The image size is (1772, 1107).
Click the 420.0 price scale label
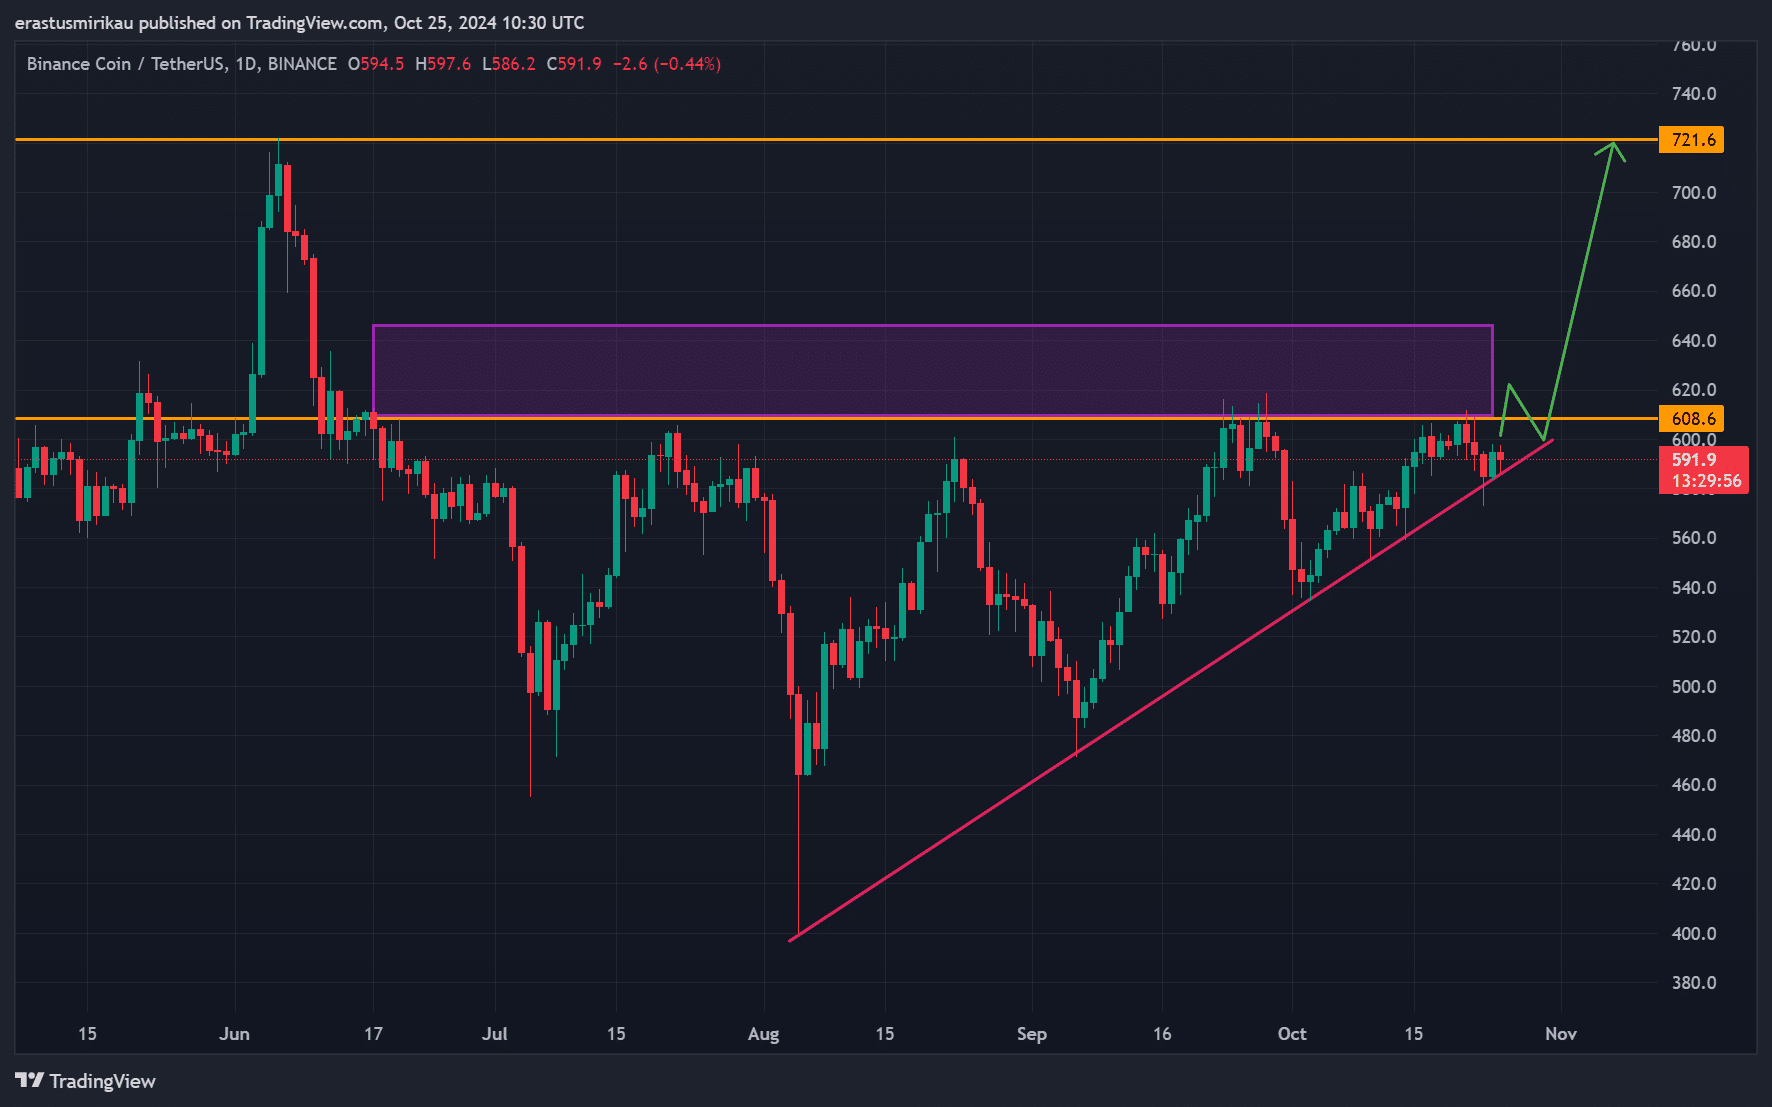tap(1693, 883)
